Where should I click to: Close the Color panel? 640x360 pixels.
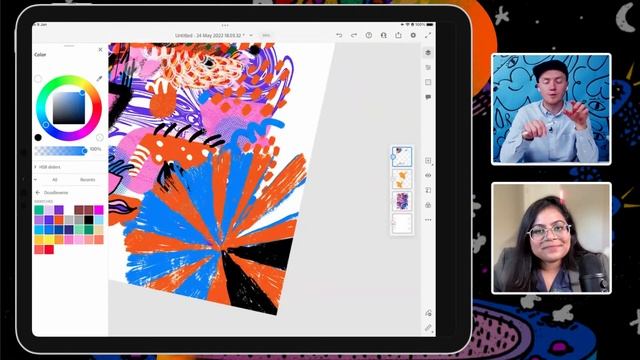[x=100, y=49]
